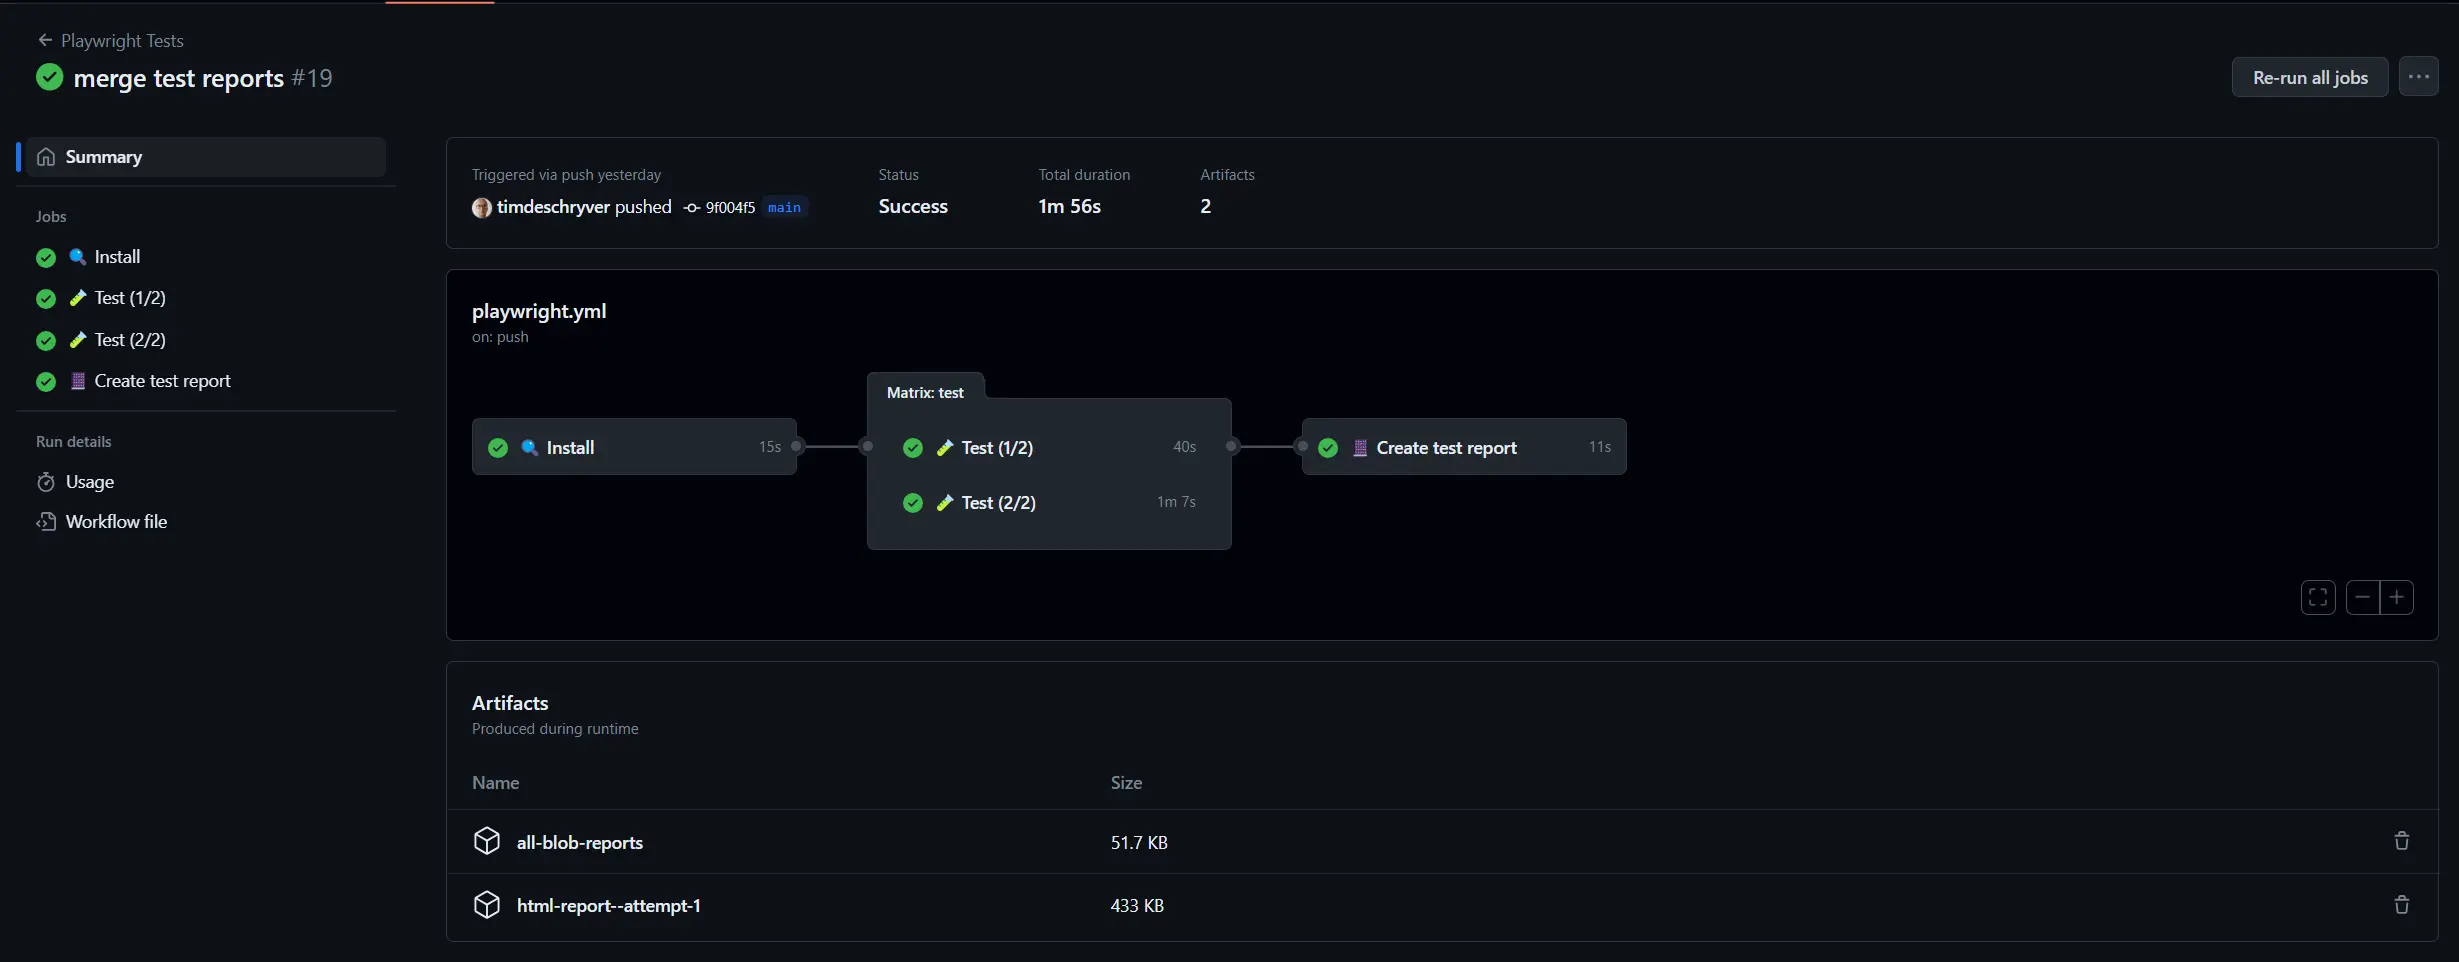Screen dimensions: 2459x962
Task: Click pencil icon on sidebar Test (1/2)
Action: [x=78, y=298]
